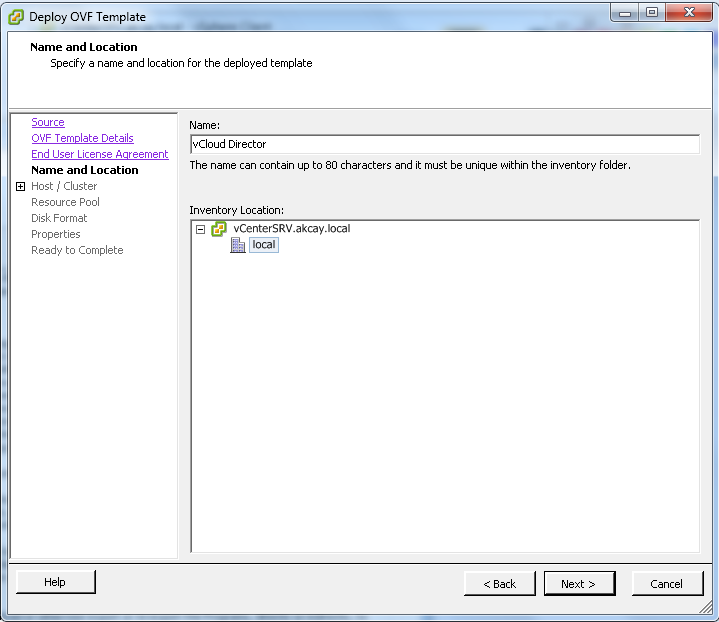Select vCenterSRV.akcay.local in inventory
The height and width of the screenshot is (622, 719).
pos(292,228)
